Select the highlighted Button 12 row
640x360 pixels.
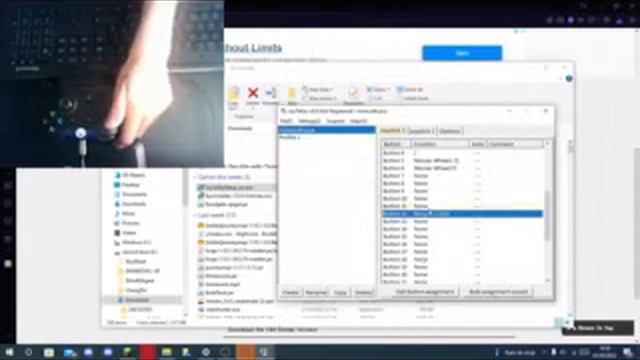[462, 213]
